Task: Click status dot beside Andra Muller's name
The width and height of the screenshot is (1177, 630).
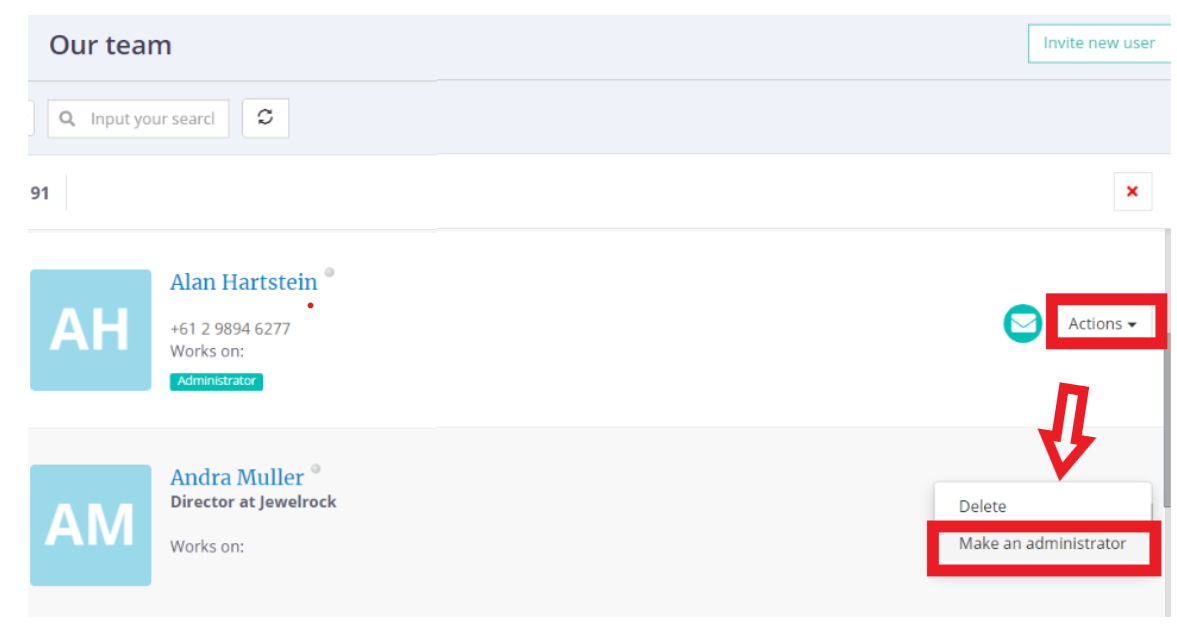Action: pyautogui.click(x=316, y=468)
